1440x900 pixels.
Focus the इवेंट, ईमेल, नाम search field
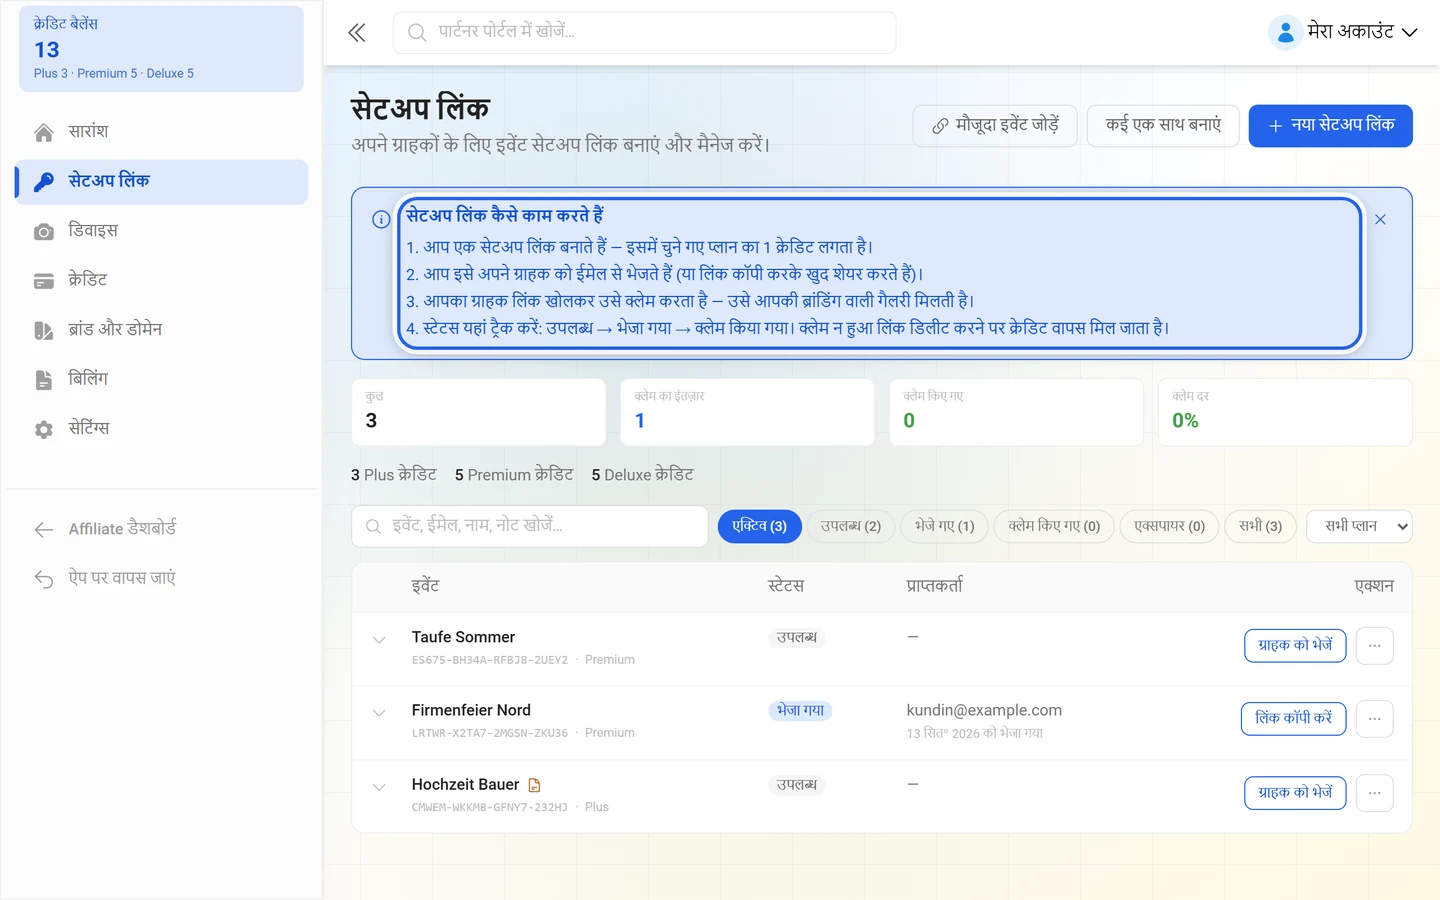pyautogui.click(x=530, y=526)
